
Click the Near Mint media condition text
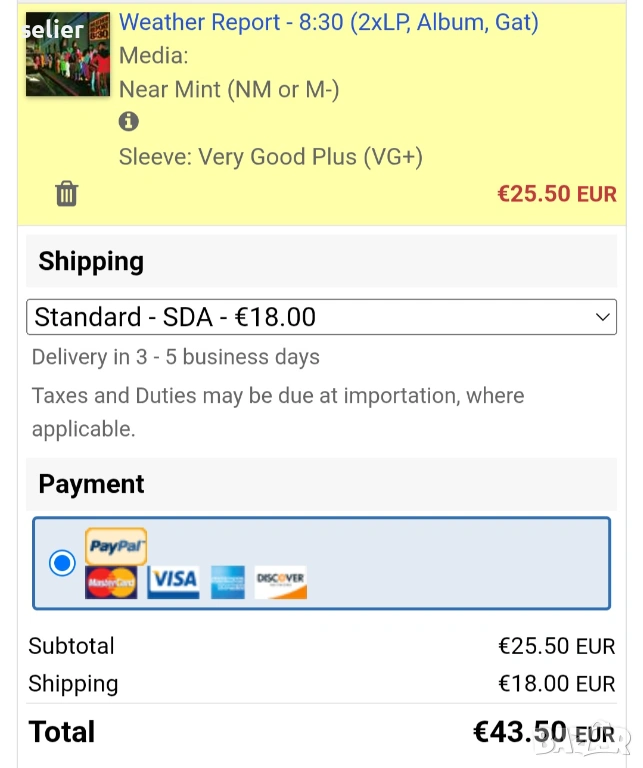229,89
